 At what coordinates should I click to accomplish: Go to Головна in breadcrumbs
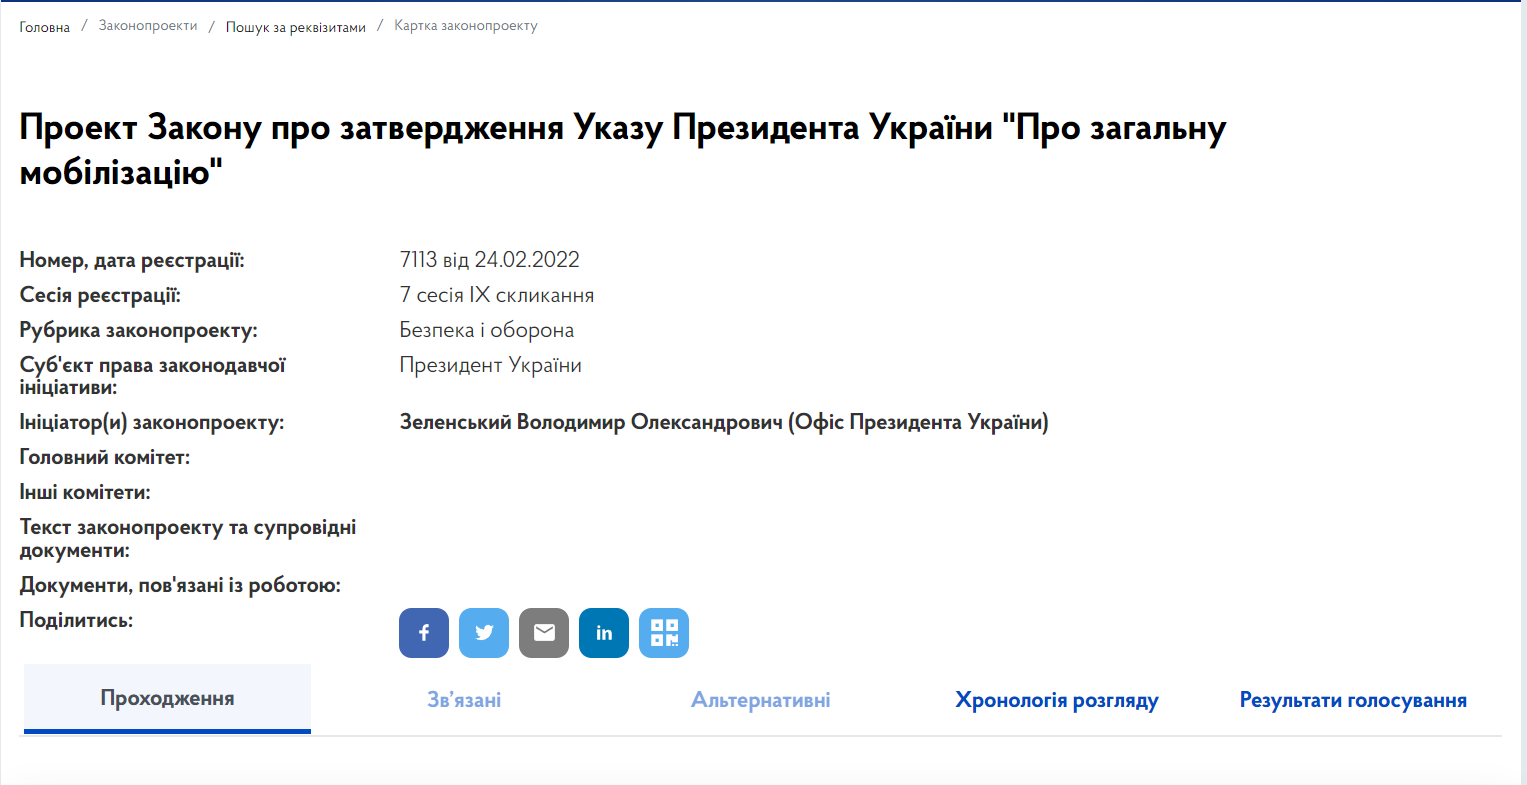point(45,27)
